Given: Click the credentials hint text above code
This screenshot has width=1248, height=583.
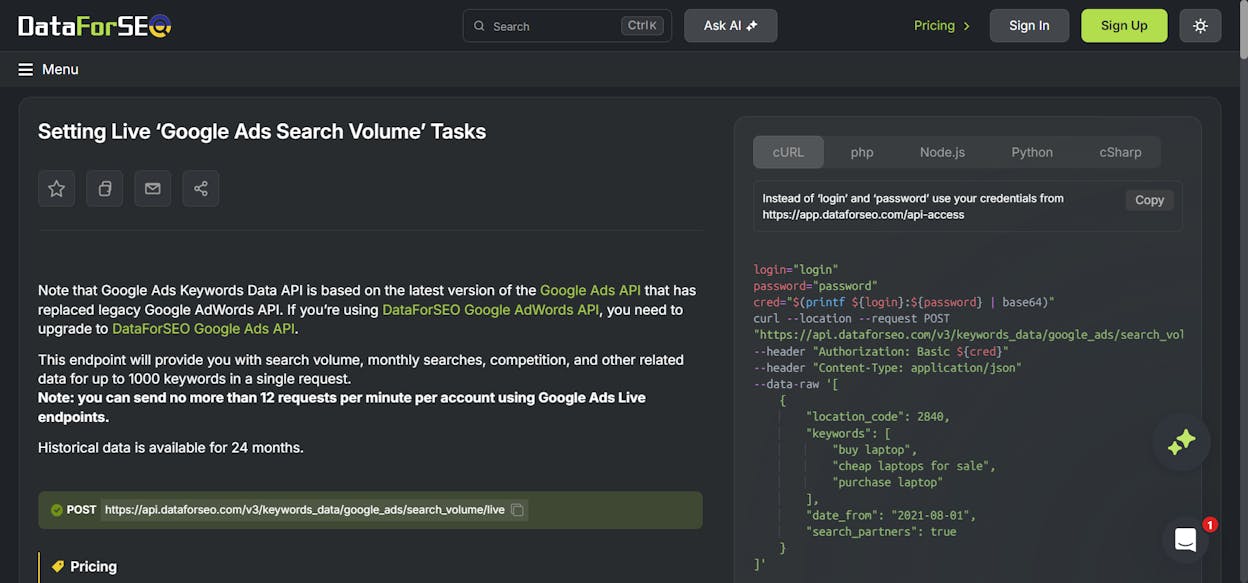Looking at the screenshot, I should 913,206.
